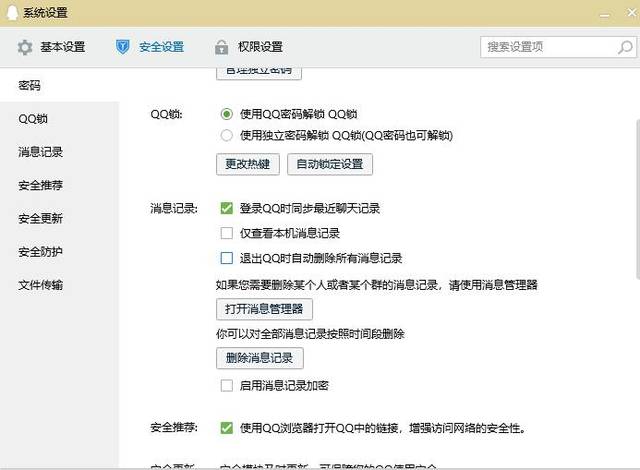Minimize the 系统设置 window
Image resolution: width=640 pixels, height=470 pixels.
(x=604, y=15)
